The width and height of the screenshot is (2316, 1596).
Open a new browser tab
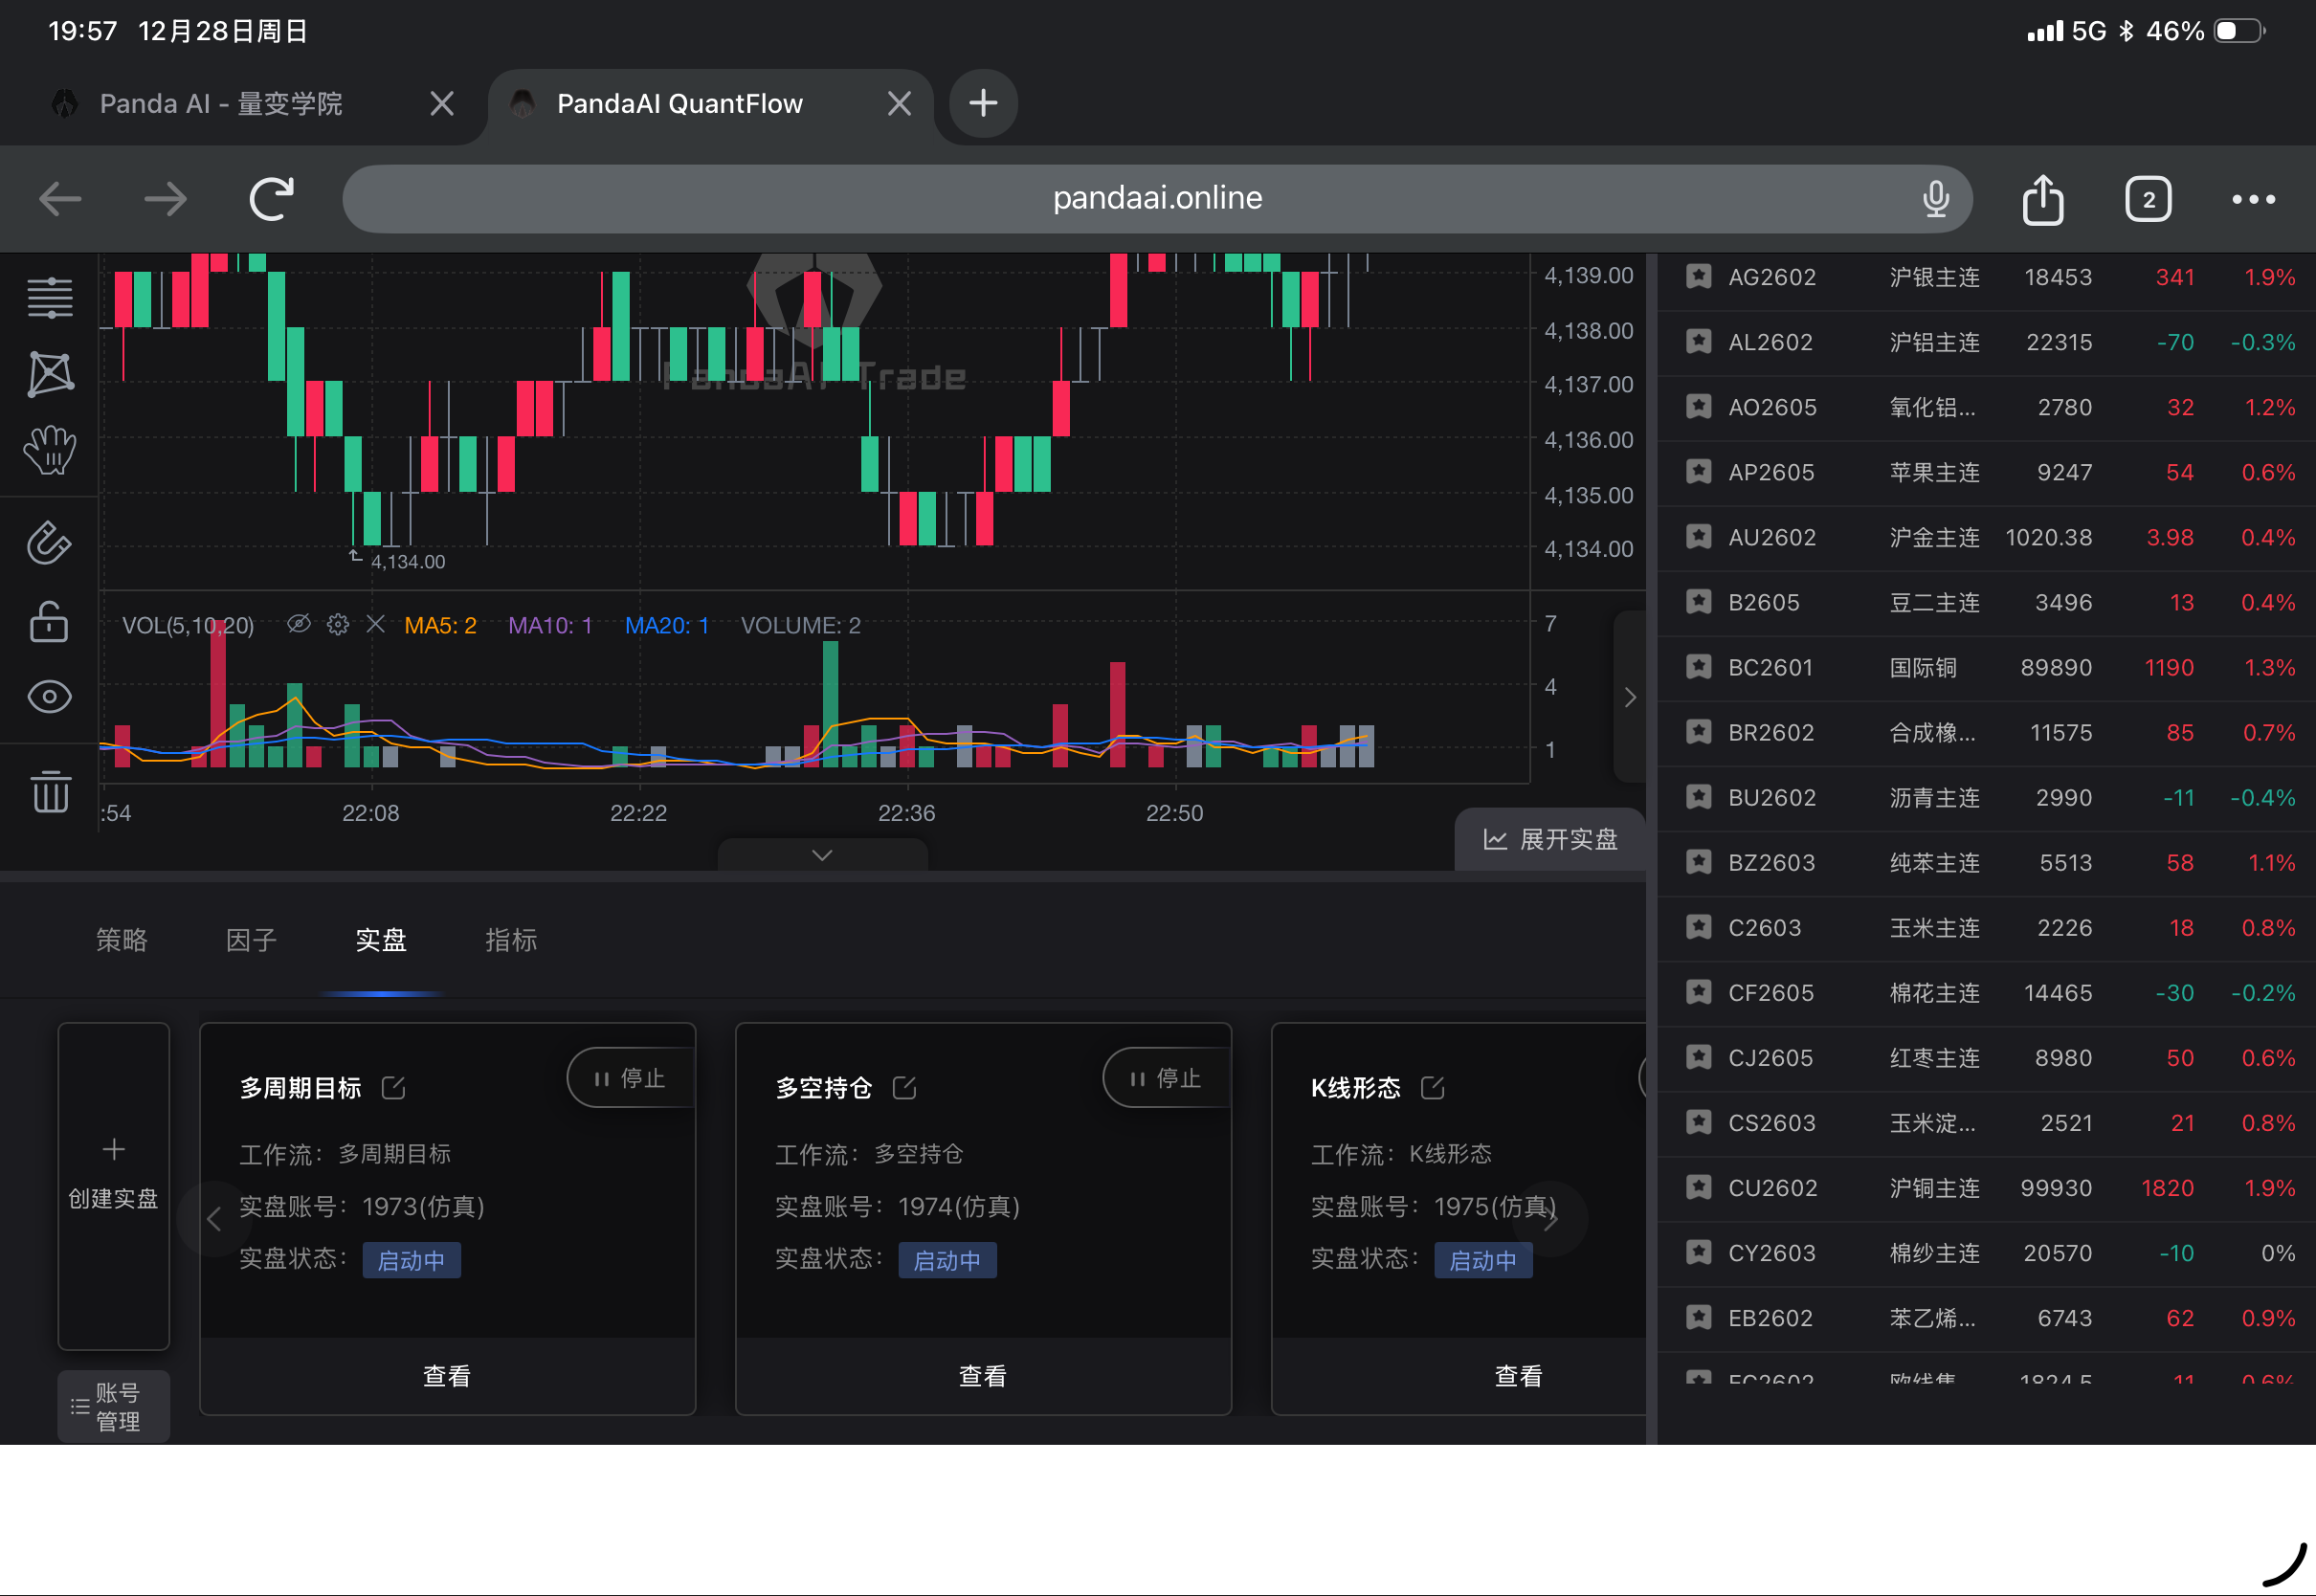click(983, 103)
